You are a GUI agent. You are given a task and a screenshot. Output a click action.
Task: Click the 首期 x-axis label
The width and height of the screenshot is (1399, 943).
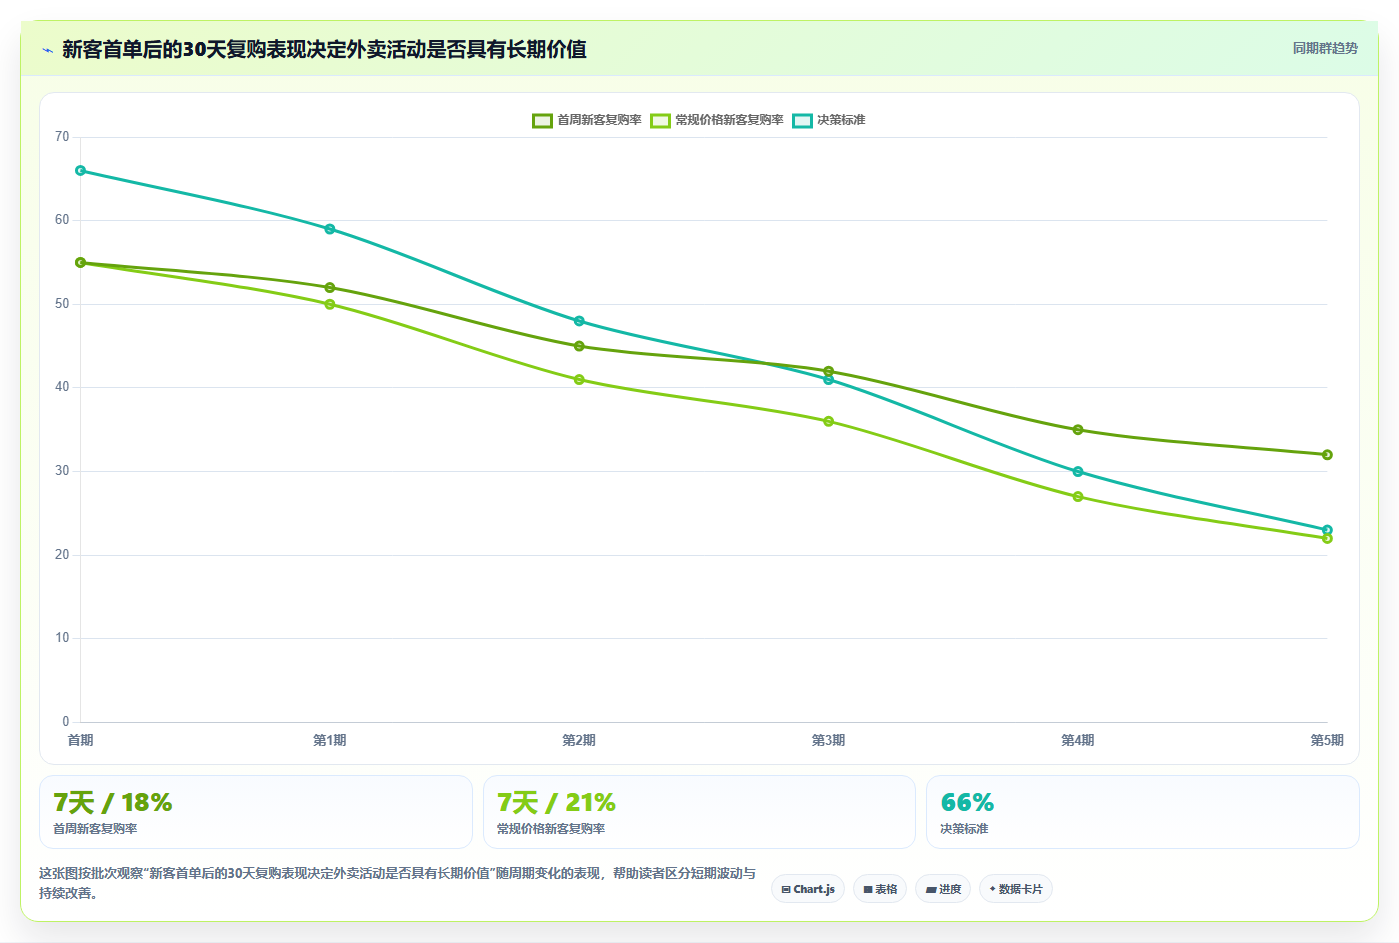pyautogui.click(x=80, y=740)
